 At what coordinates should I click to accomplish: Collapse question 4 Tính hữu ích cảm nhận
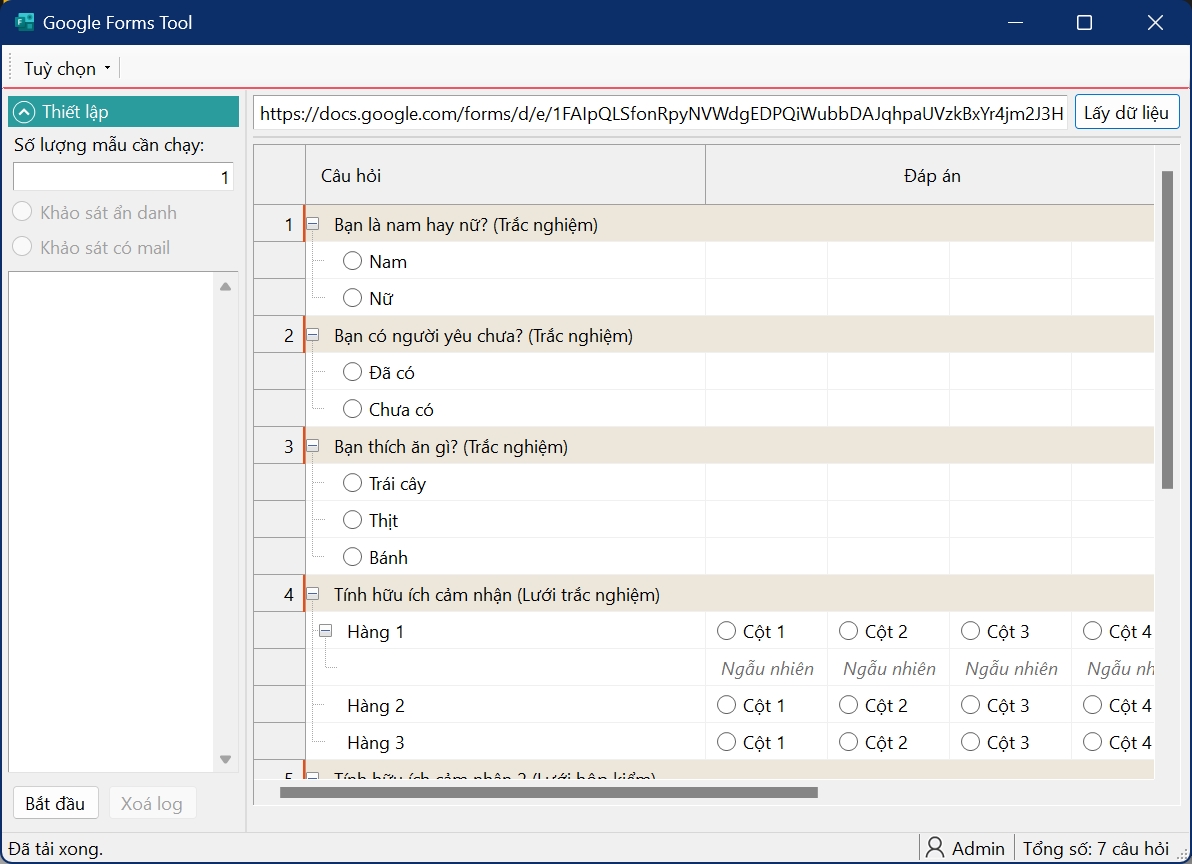tap(312, 594)
